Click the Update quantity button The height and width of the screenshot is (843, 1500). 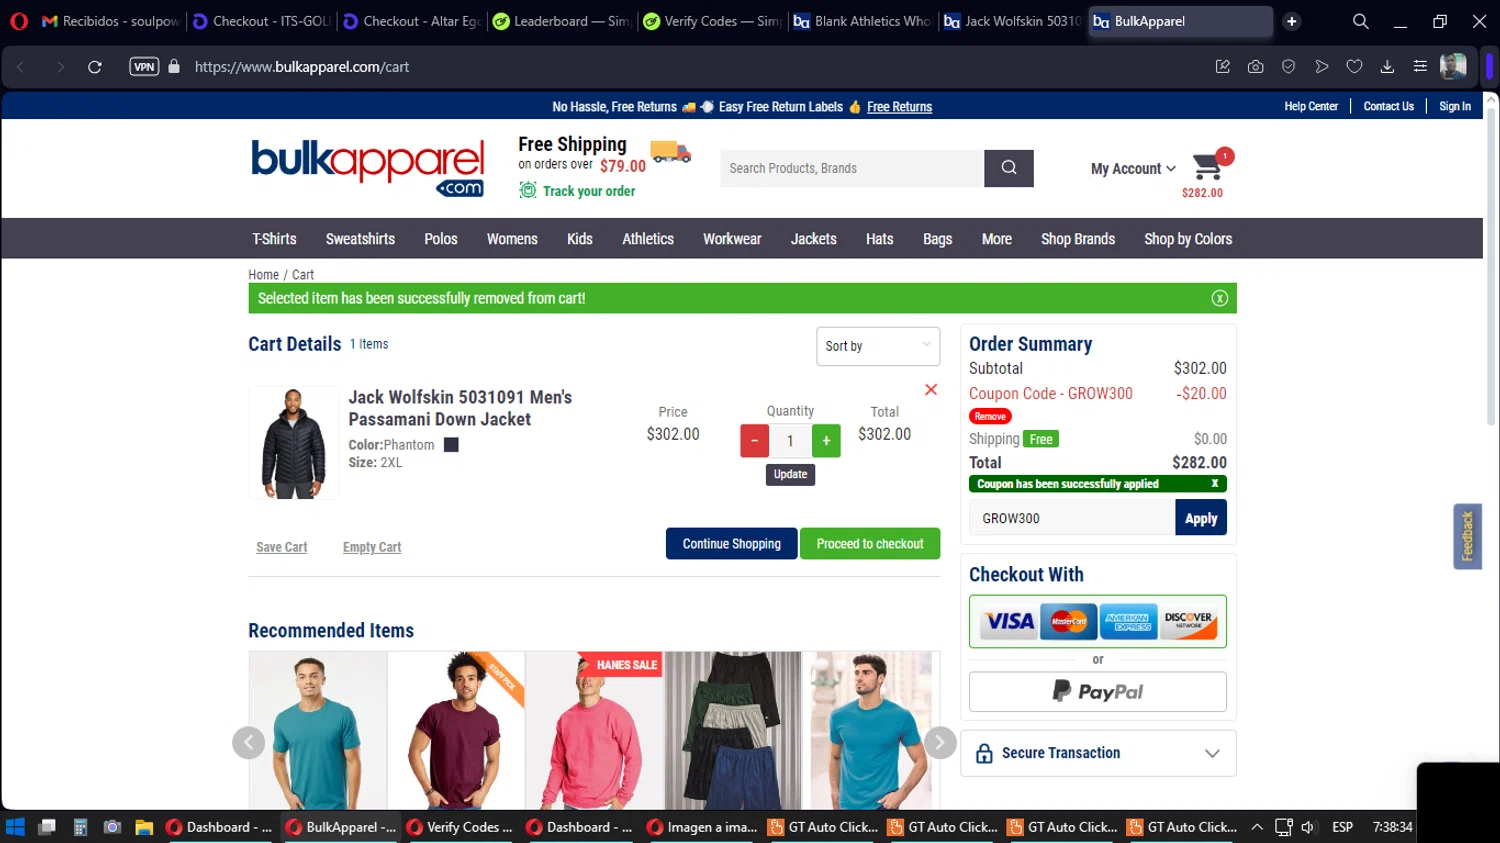click(x=790, y=474)
